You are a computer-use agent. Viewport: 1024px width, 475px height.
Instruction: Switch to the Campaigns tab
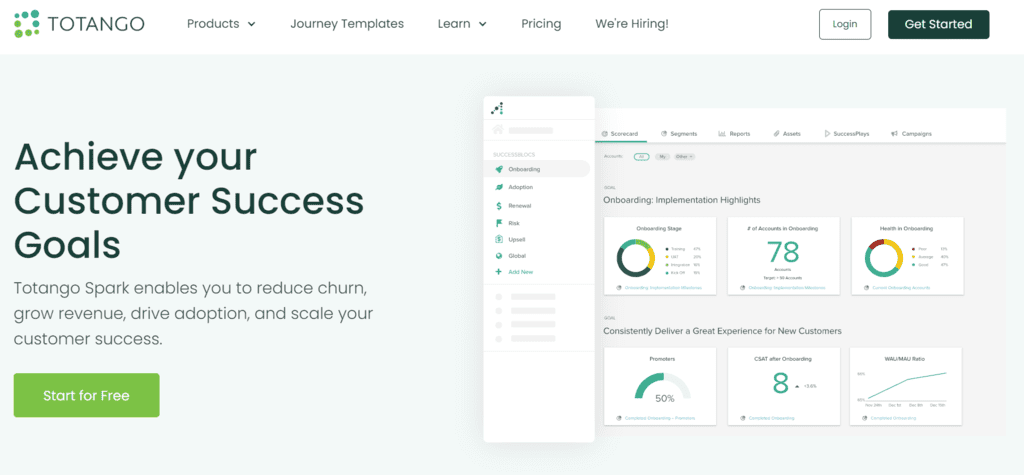[x=911, y=133]
